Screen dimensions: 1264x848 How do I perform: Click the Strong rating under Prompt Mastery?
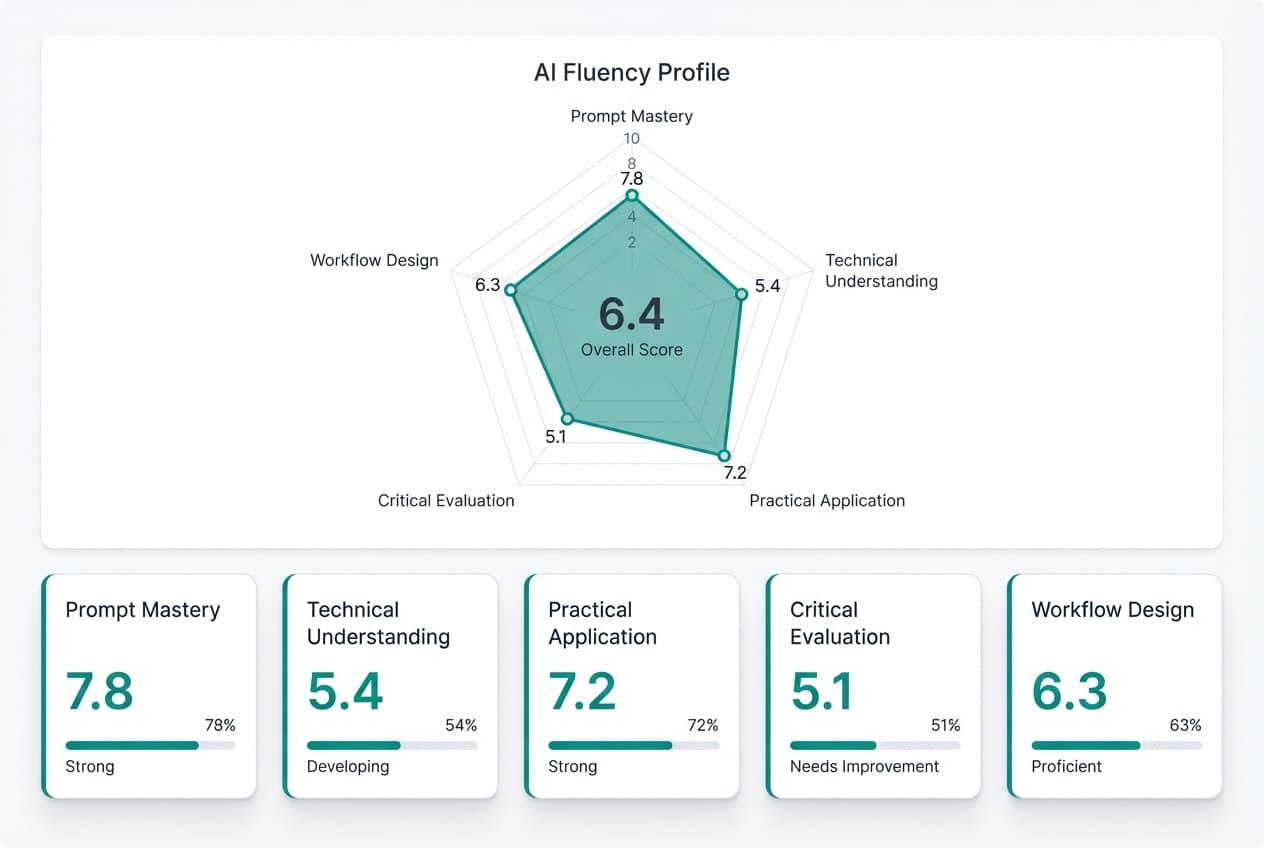[90, 767]
